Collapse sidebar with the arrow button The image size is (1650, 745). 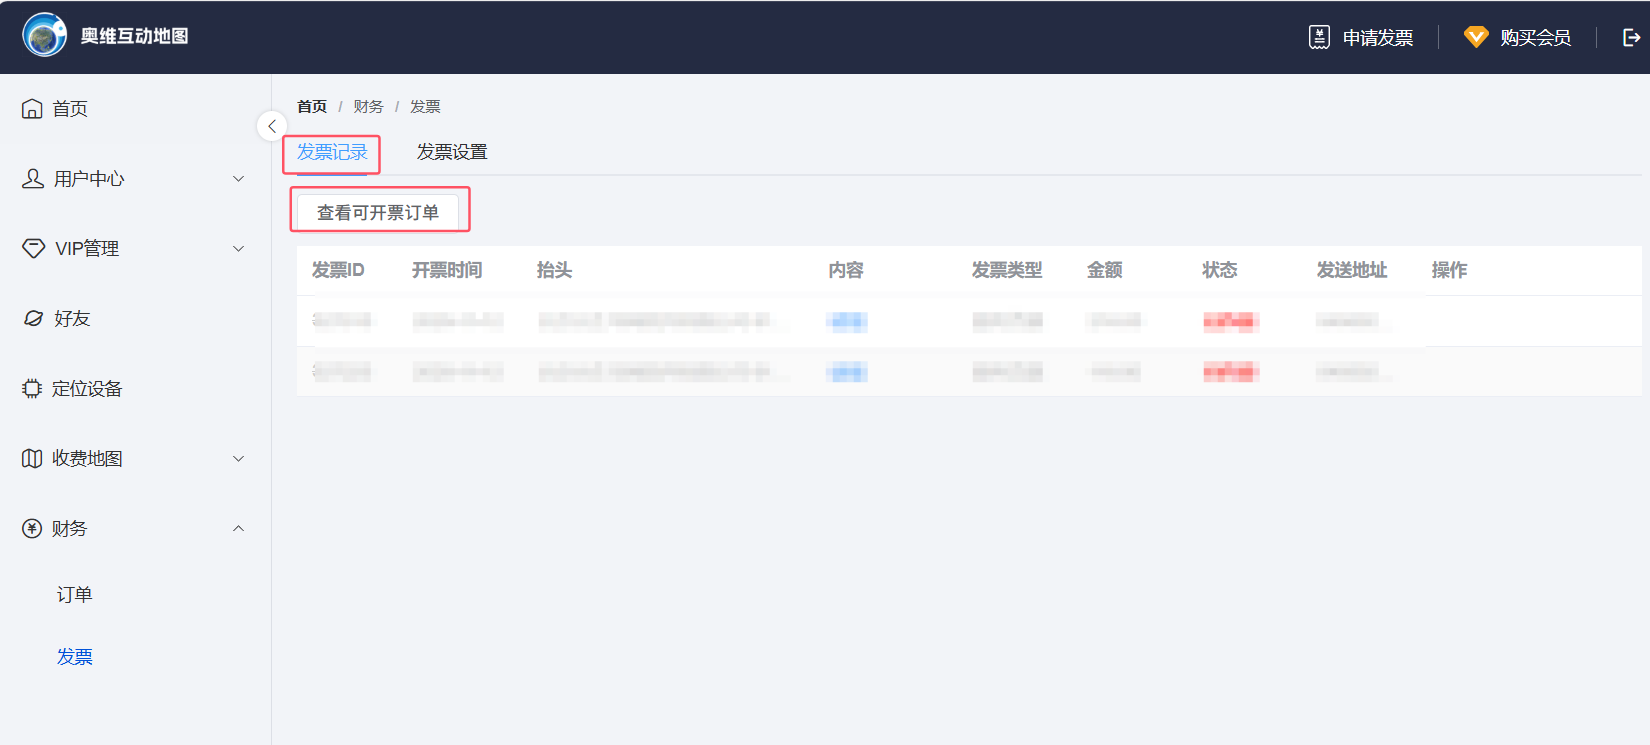coord(272,127)
